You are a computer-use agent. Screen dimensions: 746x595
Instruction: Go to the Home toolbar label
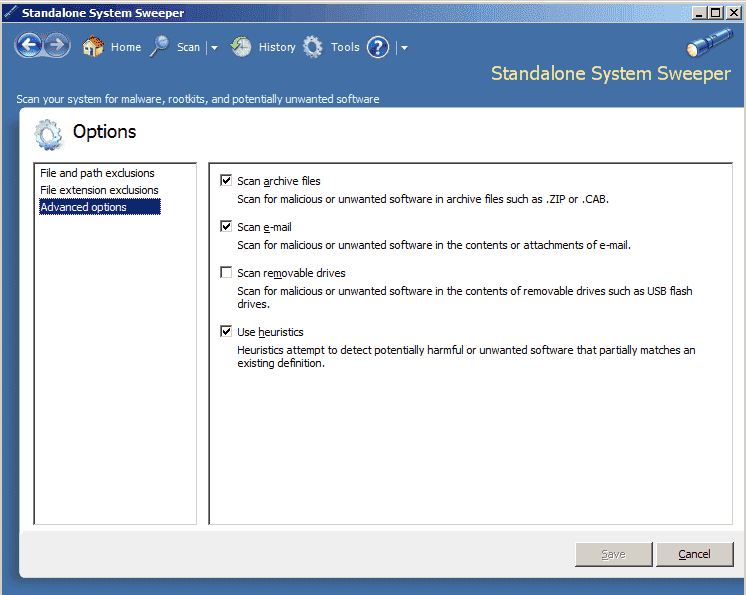(x=126, y=47)
